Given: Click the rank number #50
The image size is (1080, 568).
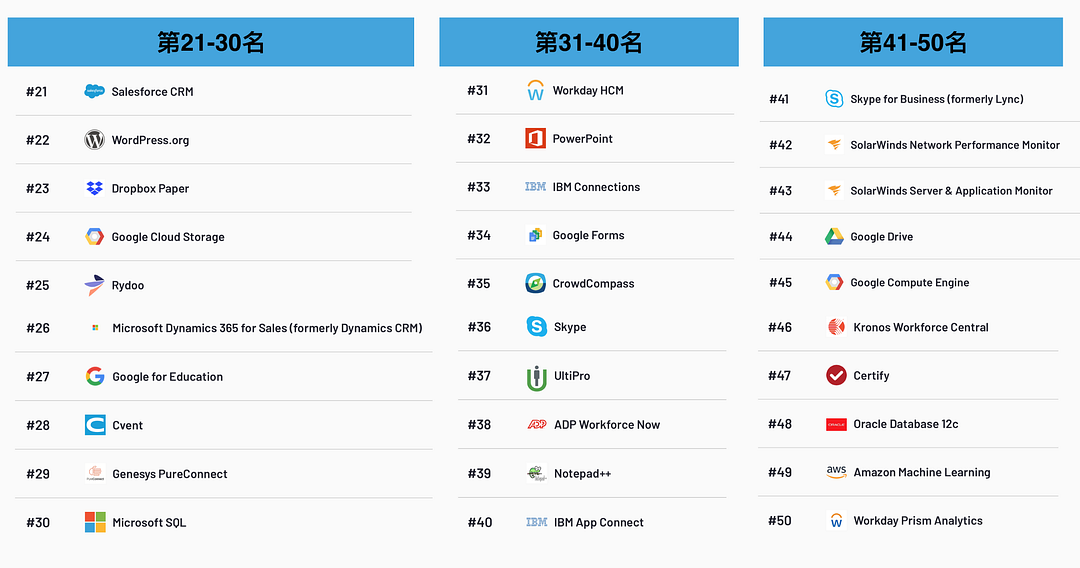Looking at the screenshot, I should [780, 520].
